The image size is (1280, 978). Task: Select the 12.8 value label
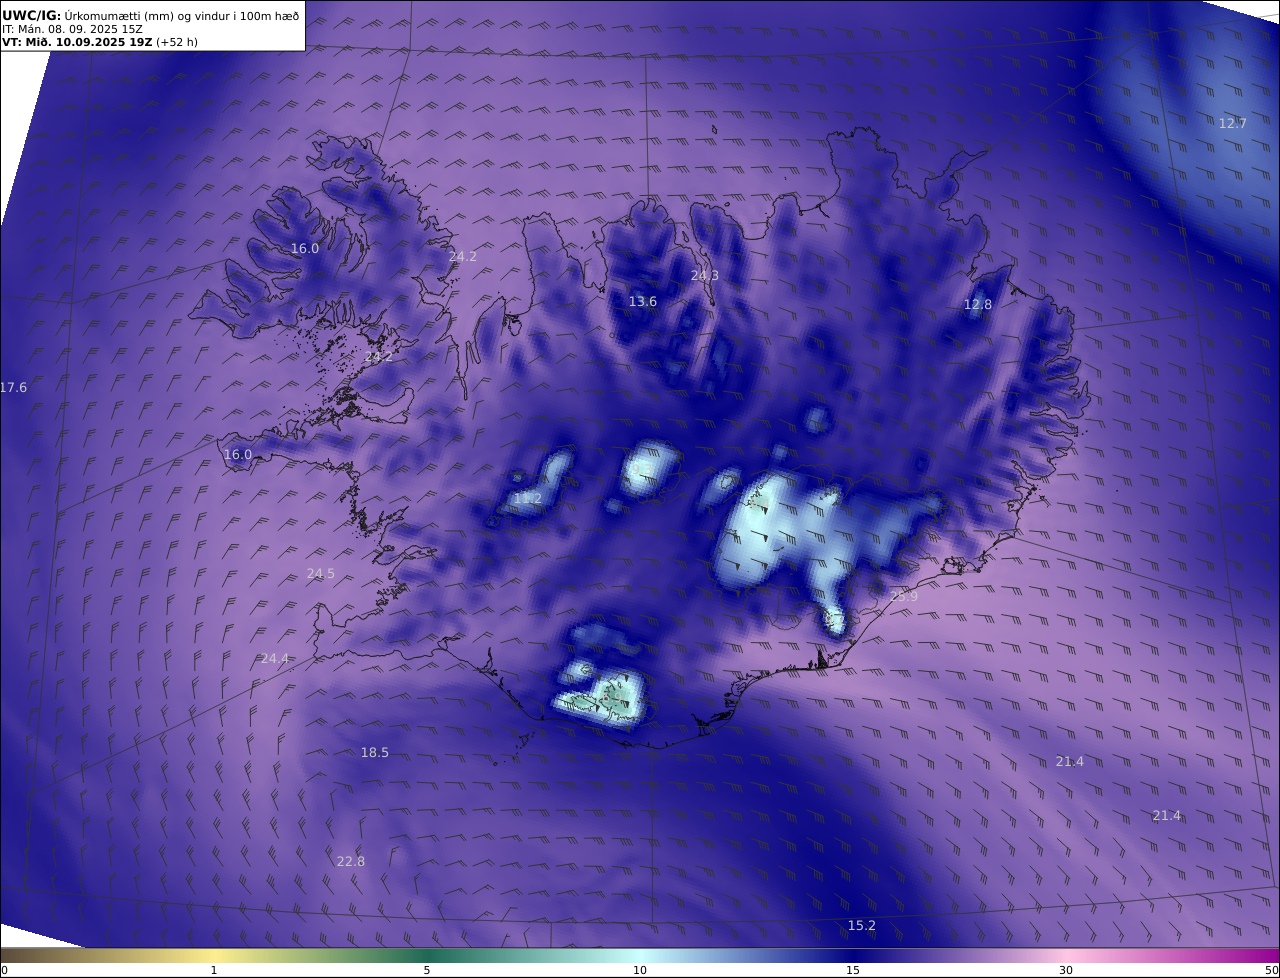coord(978,304)
